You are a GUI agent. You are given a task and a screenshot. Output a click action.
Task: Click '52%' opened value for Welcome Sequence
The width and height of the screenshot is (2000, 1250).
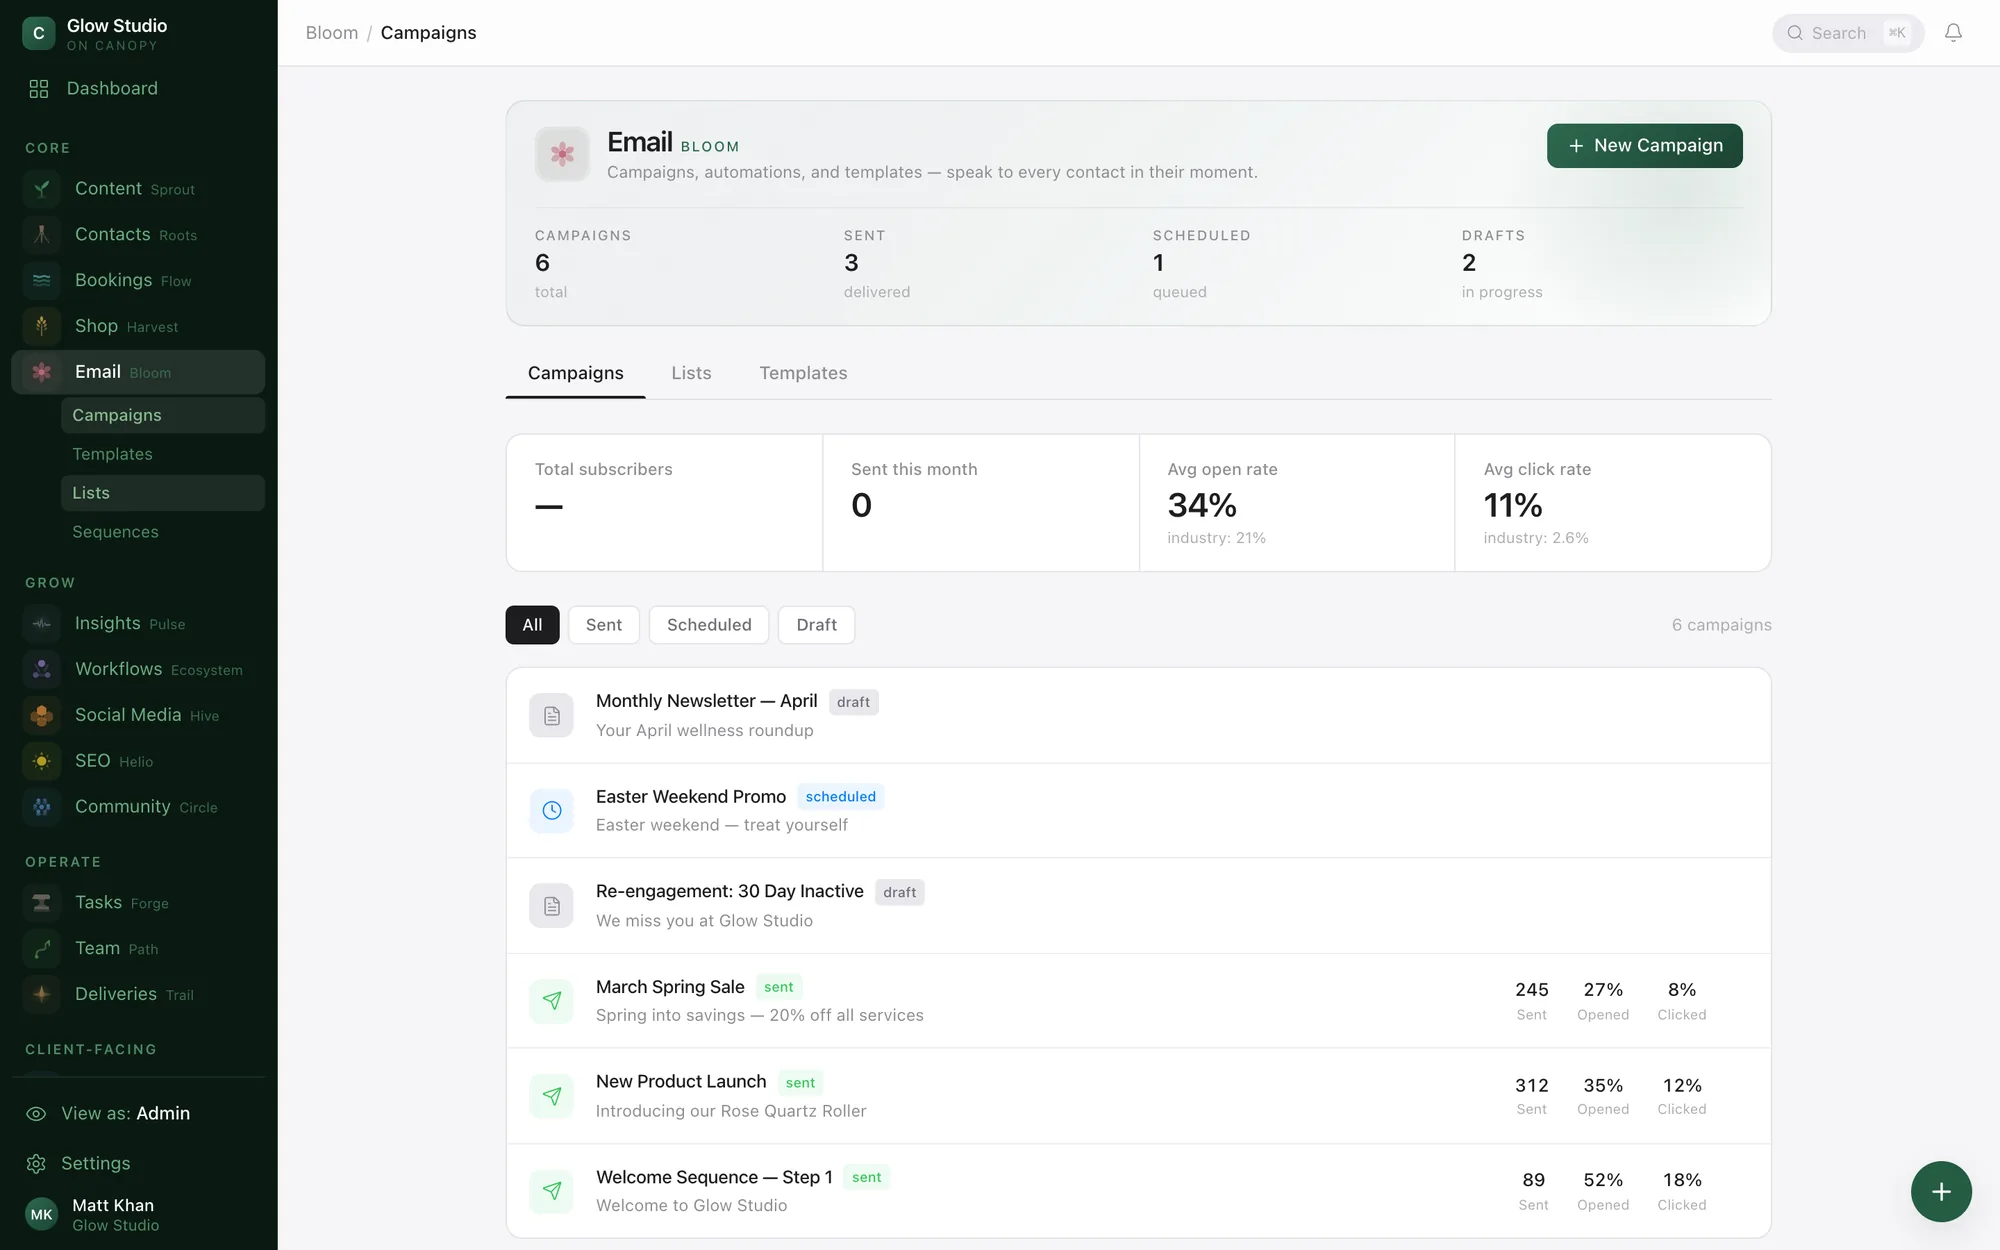click(x=1603, y=1180)
